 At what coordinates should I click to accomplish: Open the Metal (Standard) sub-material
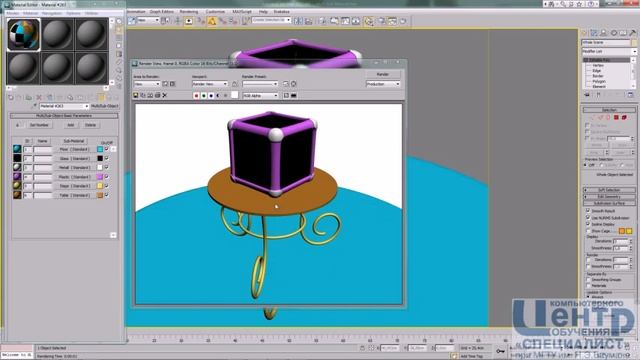[74, 167]
